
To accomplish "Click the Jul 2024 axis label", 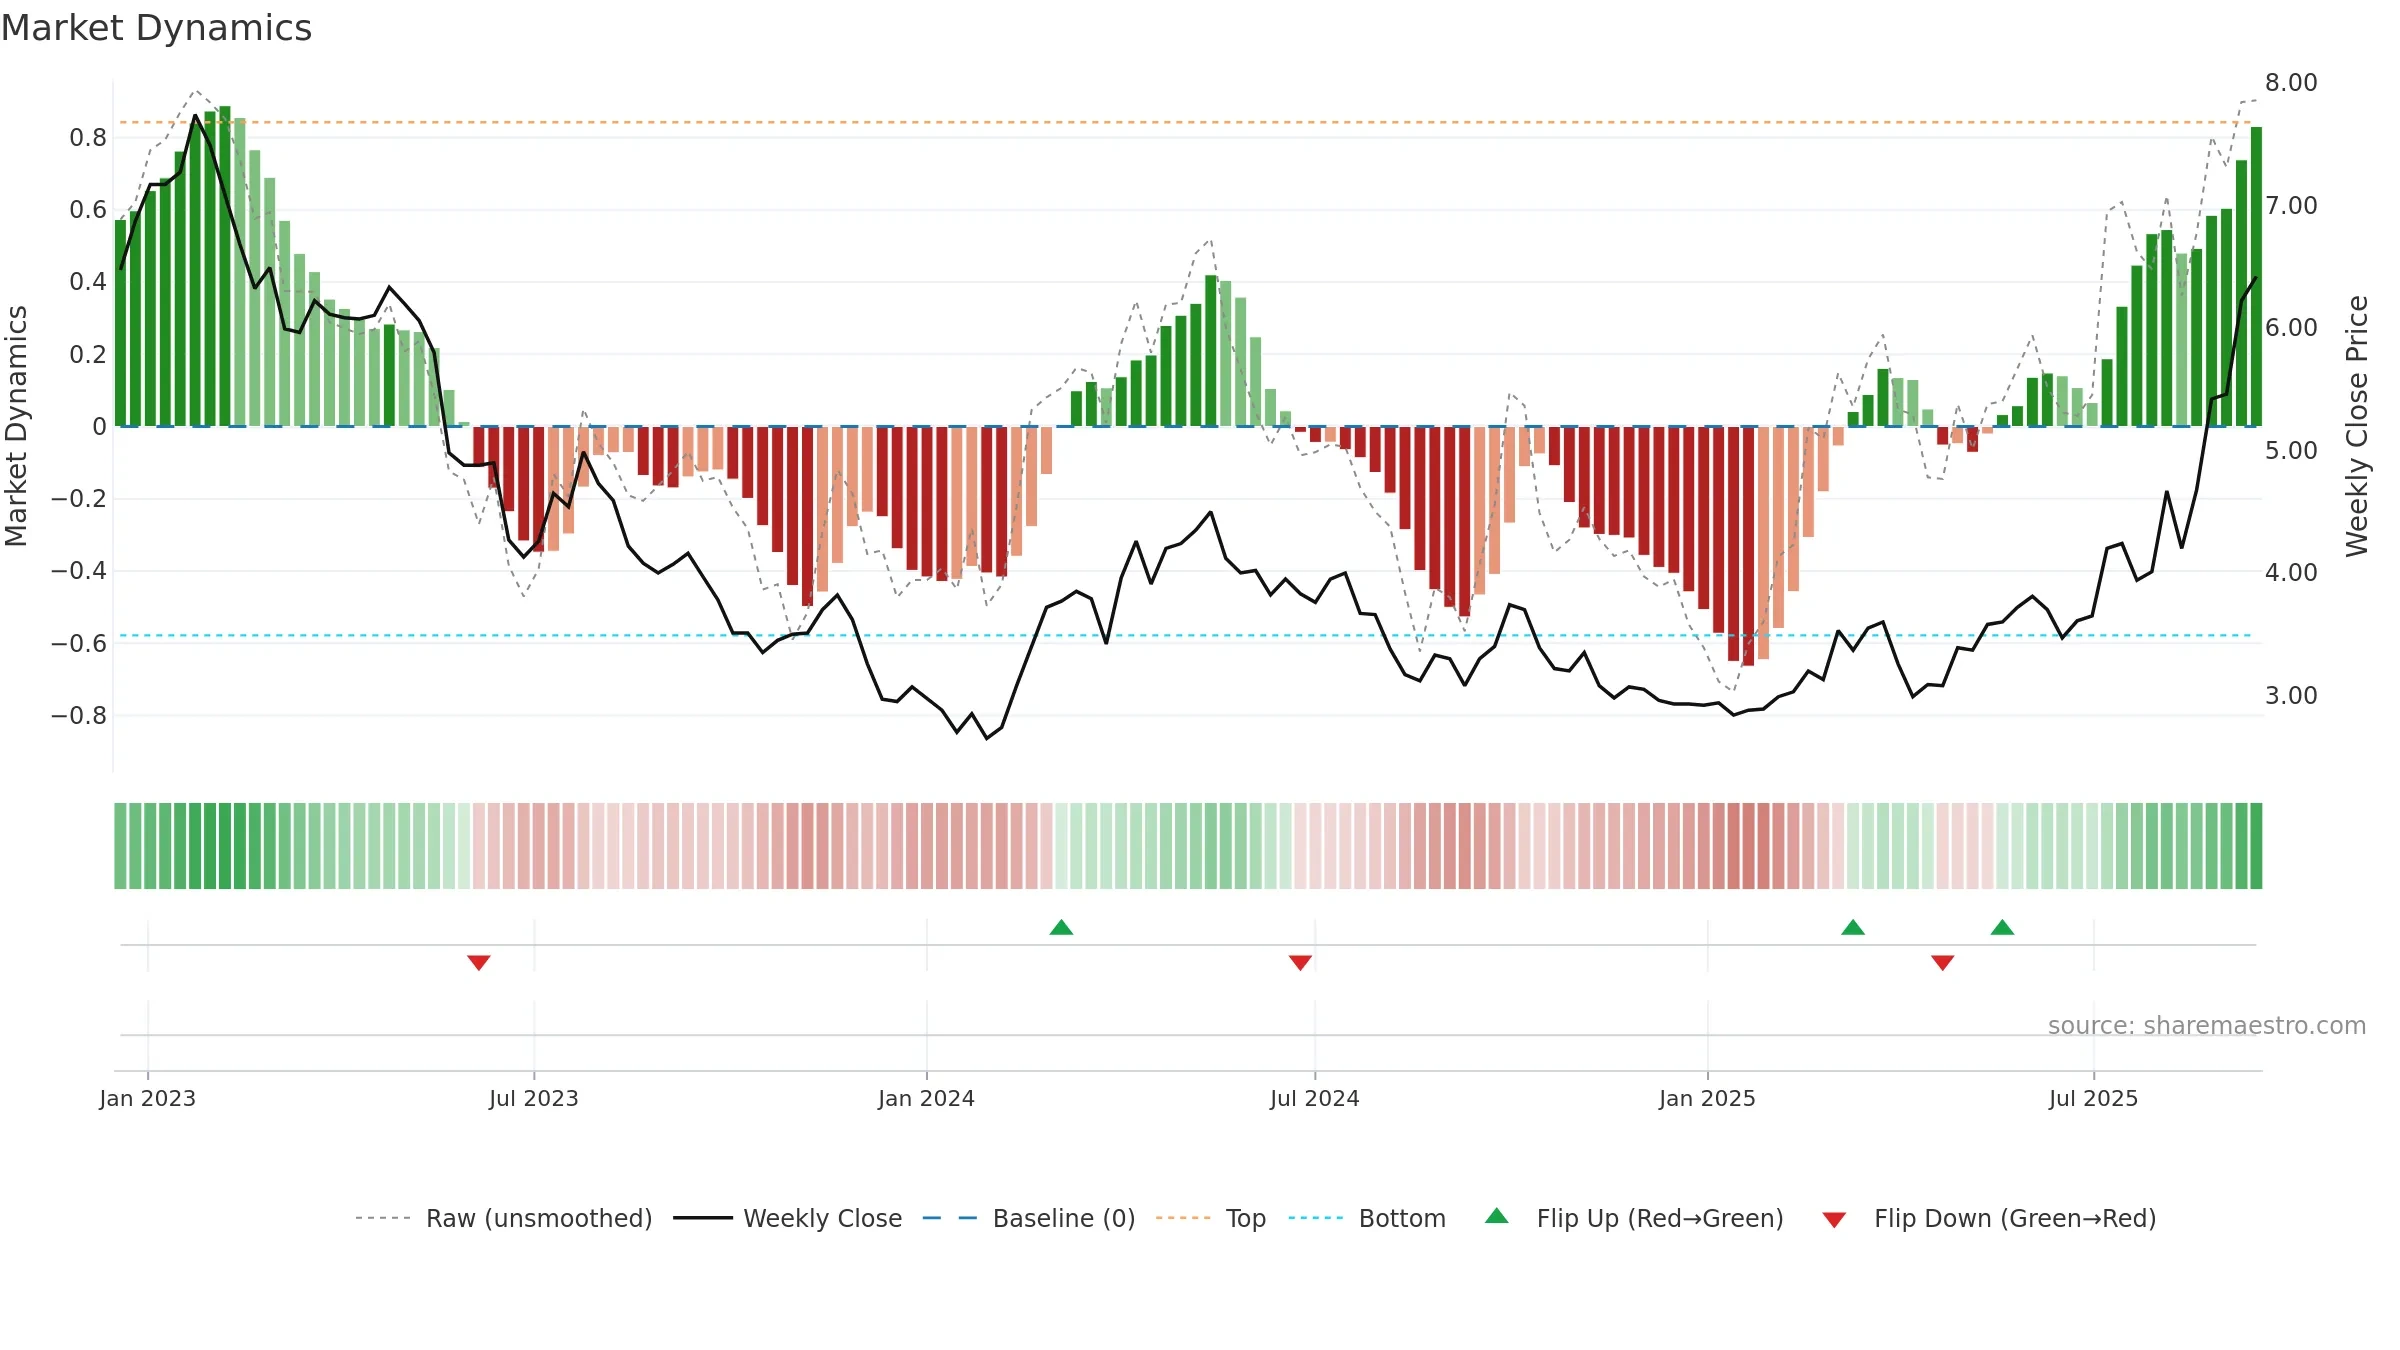I will (1315, 1098).
